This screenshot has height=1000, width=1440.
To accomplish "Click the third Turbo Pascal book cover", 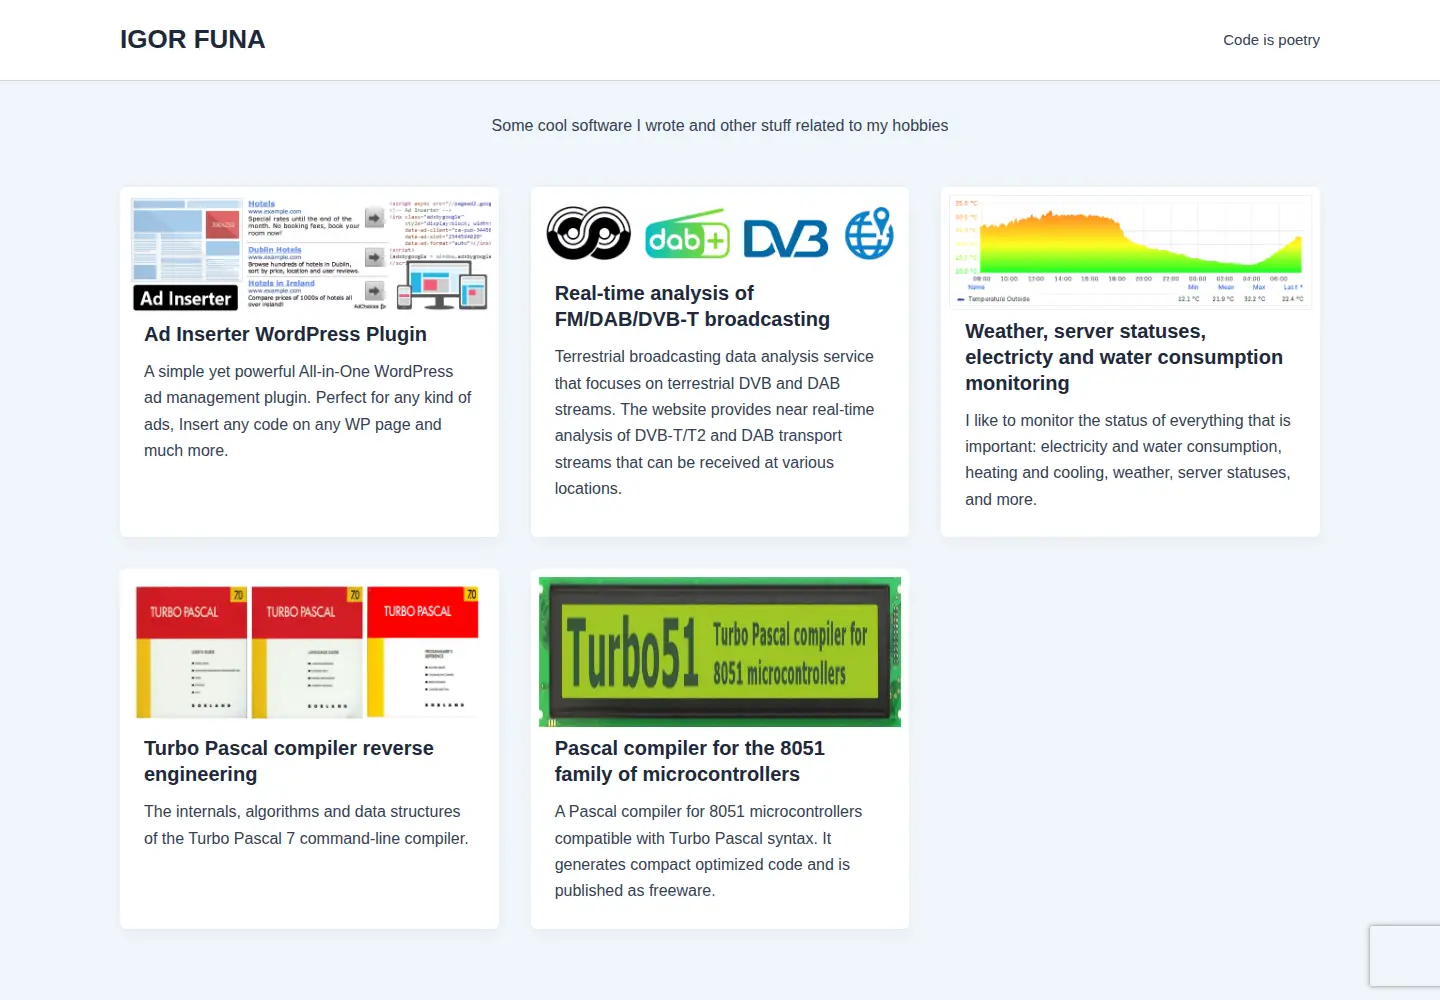I will (423, 652).
